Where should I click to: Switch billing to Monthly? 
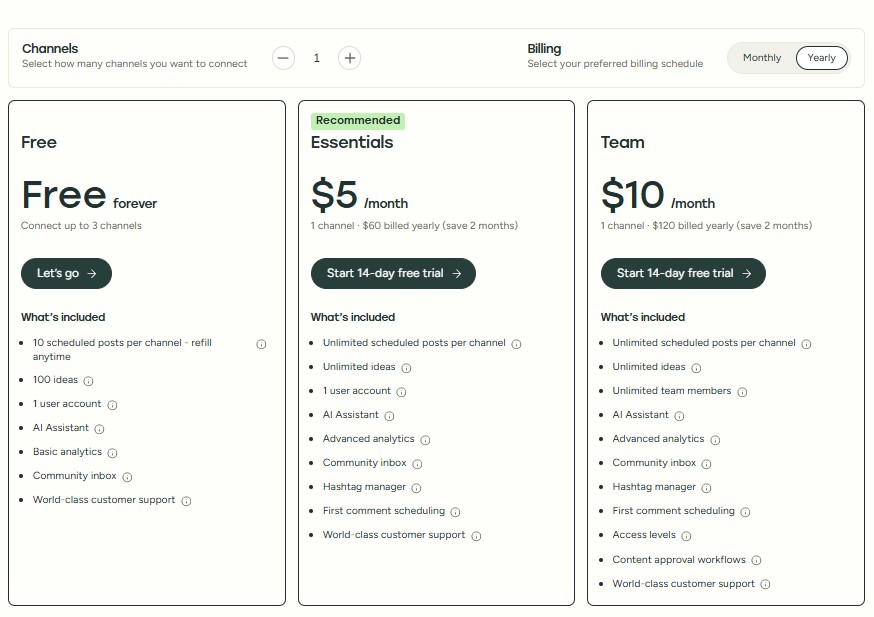point(761,58)
